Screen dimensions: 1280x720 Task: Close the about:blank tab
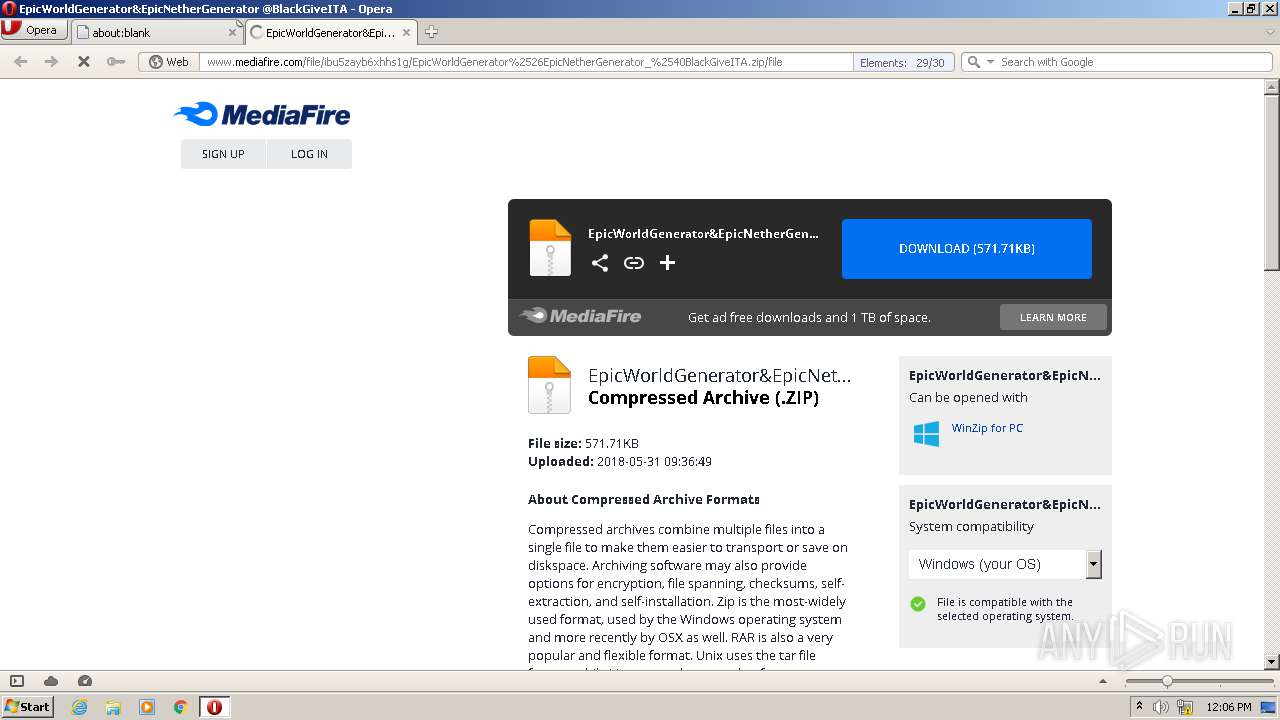tap(232, 32)
